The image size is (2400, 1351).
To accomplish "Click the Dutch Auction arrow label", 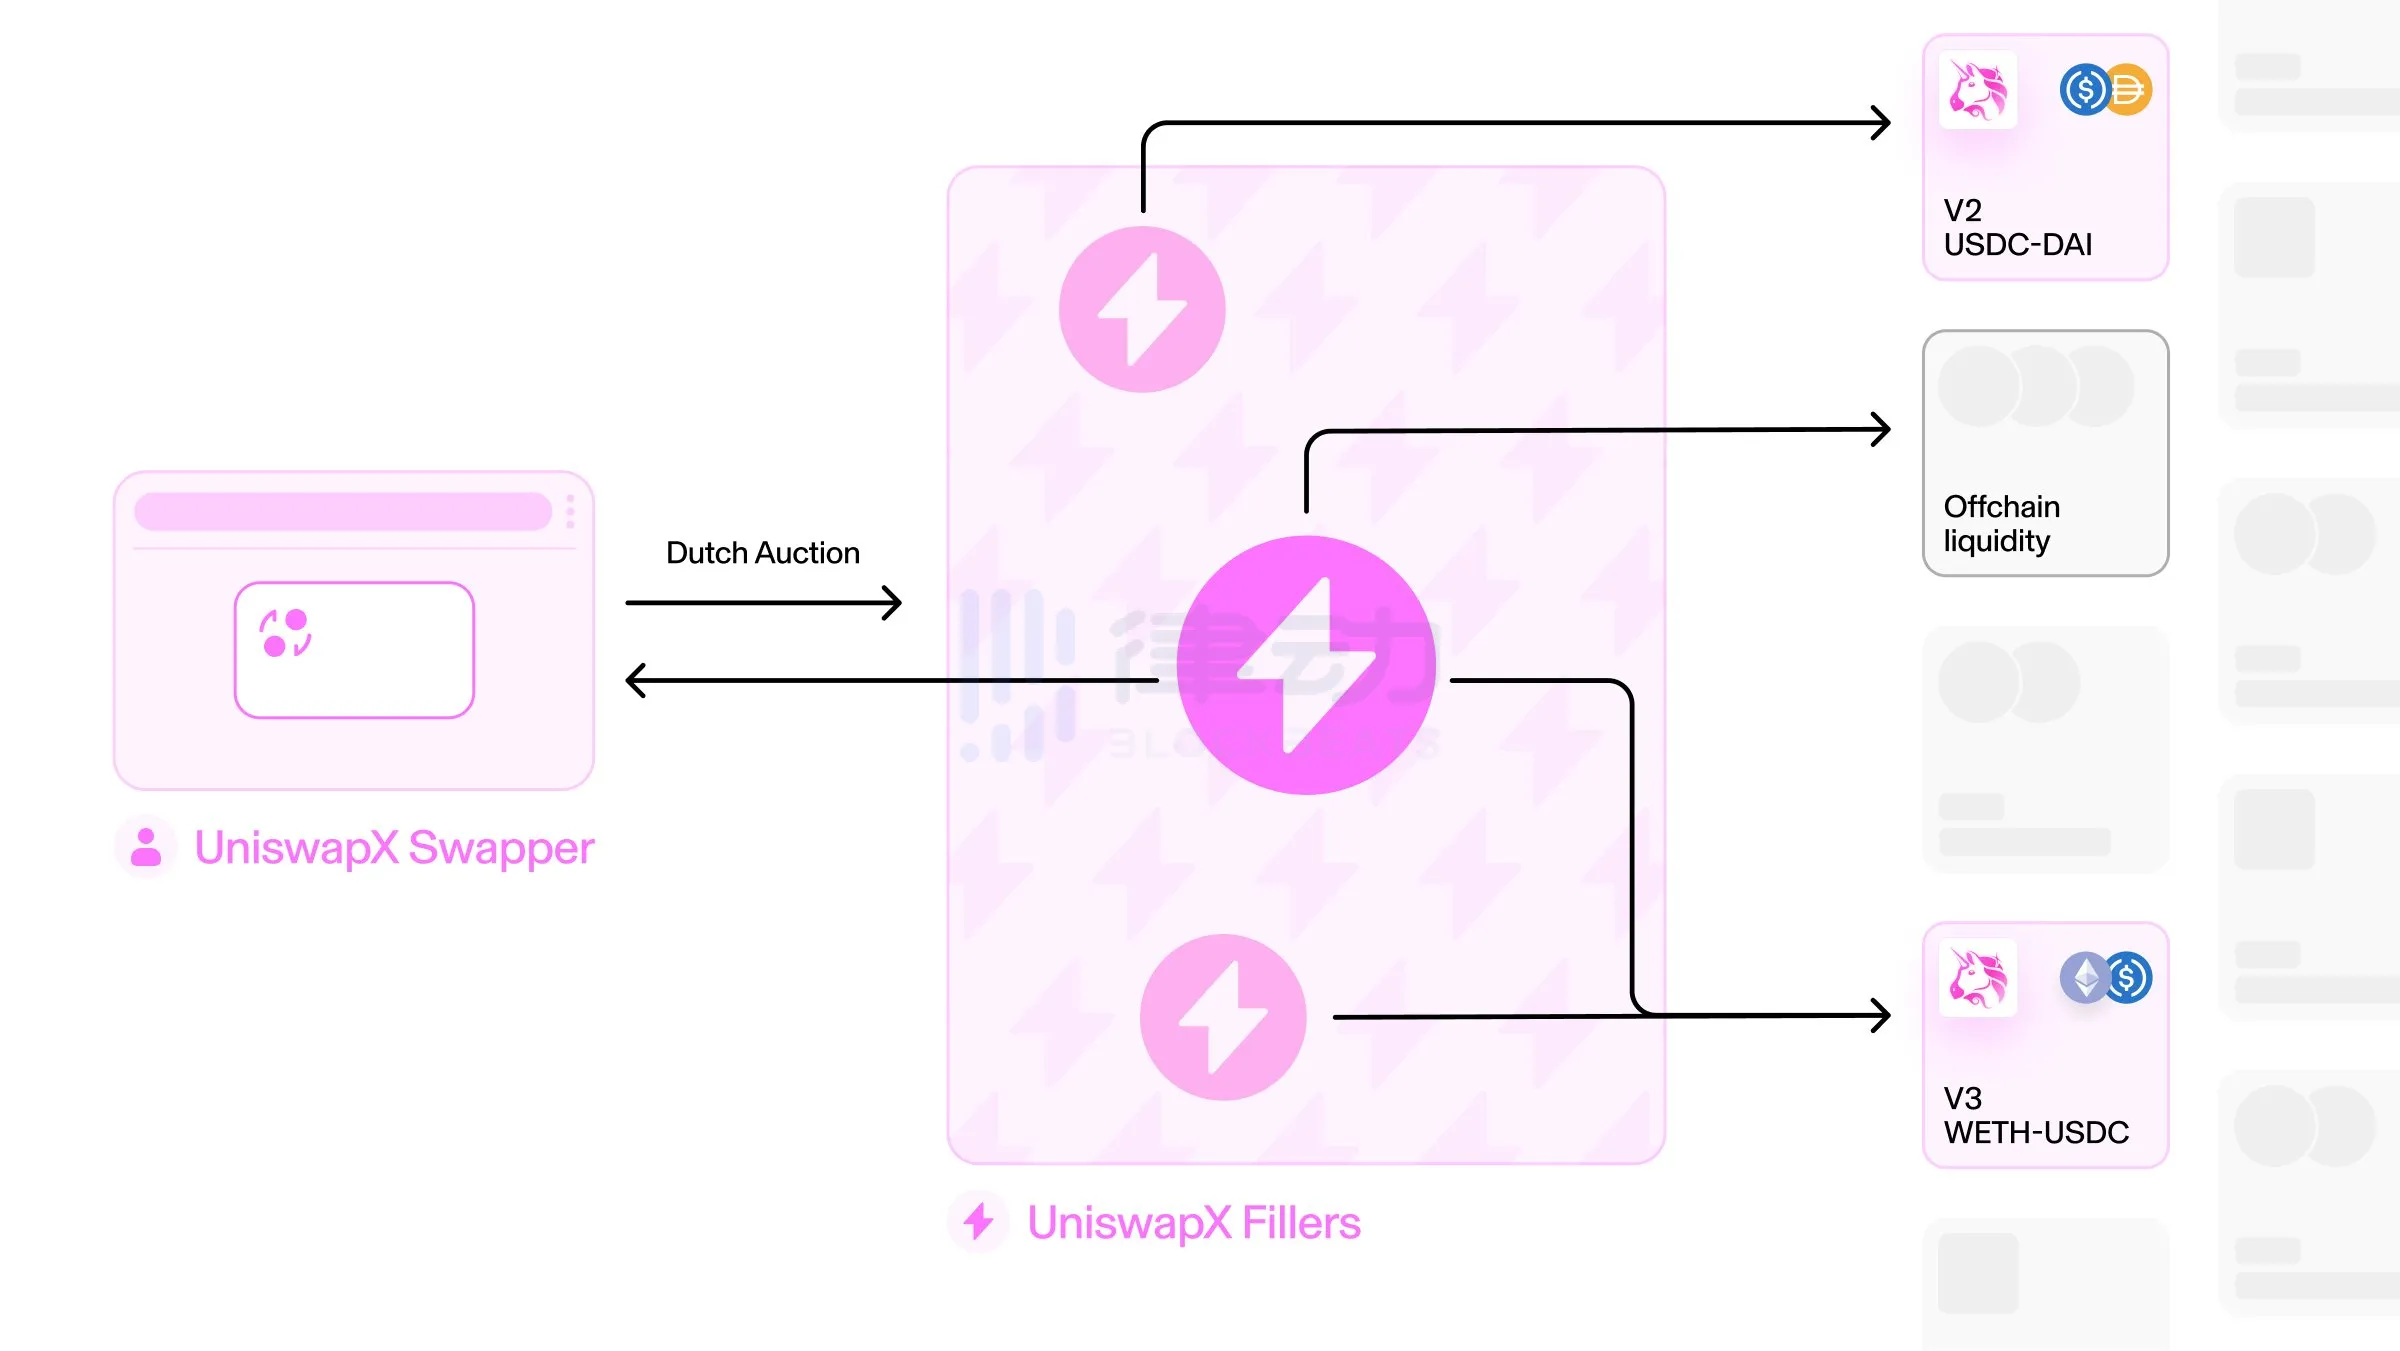I will [x=763, y=550].
